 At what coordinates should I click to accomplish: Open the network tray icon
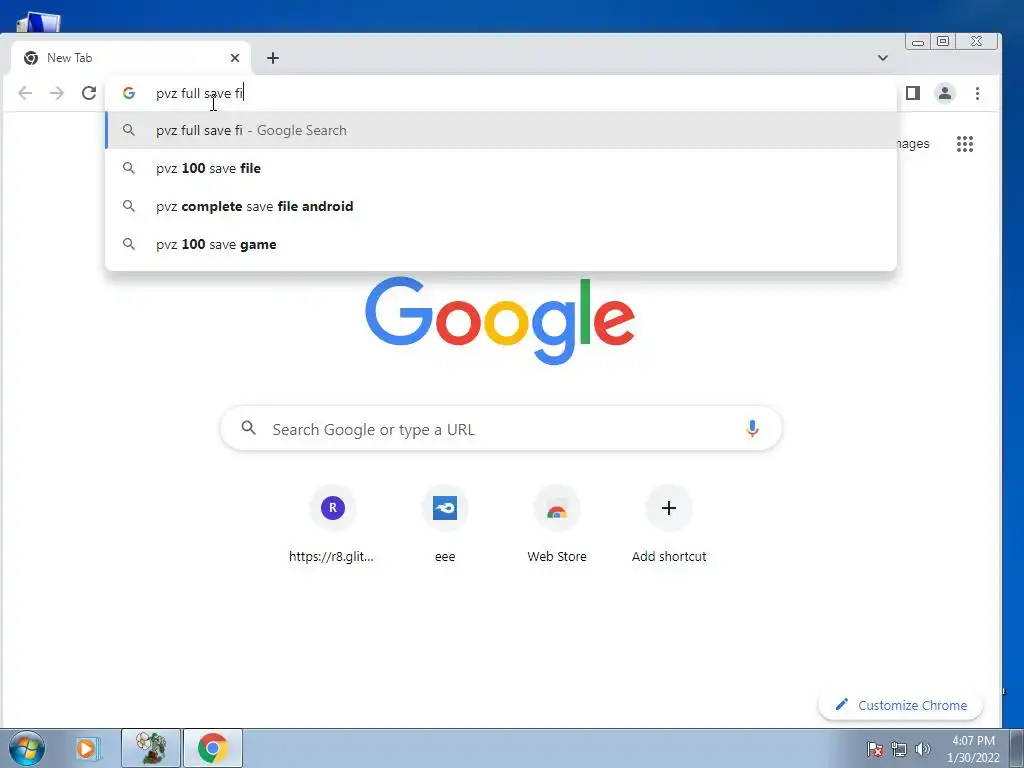click(899, 749)
